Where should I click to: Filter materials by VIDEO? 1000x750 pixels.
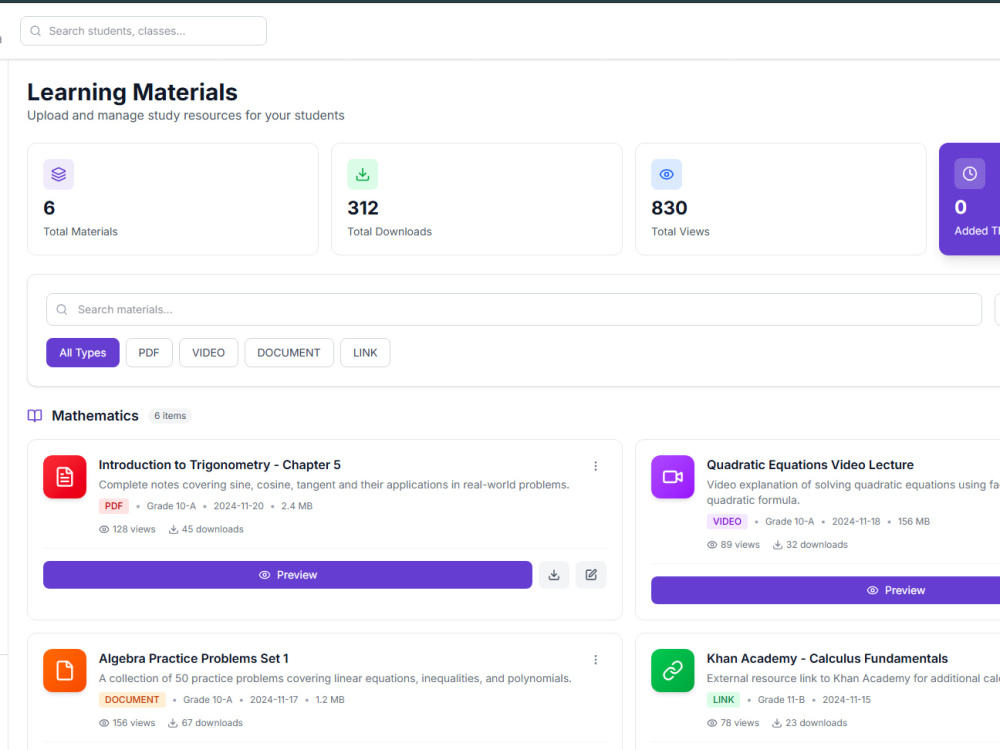click(209, 353)
